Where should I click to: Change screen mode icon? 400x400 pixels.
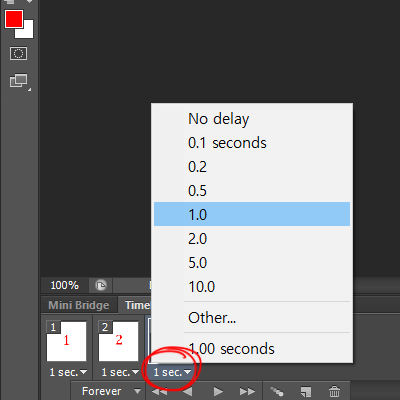coord(19,81)
